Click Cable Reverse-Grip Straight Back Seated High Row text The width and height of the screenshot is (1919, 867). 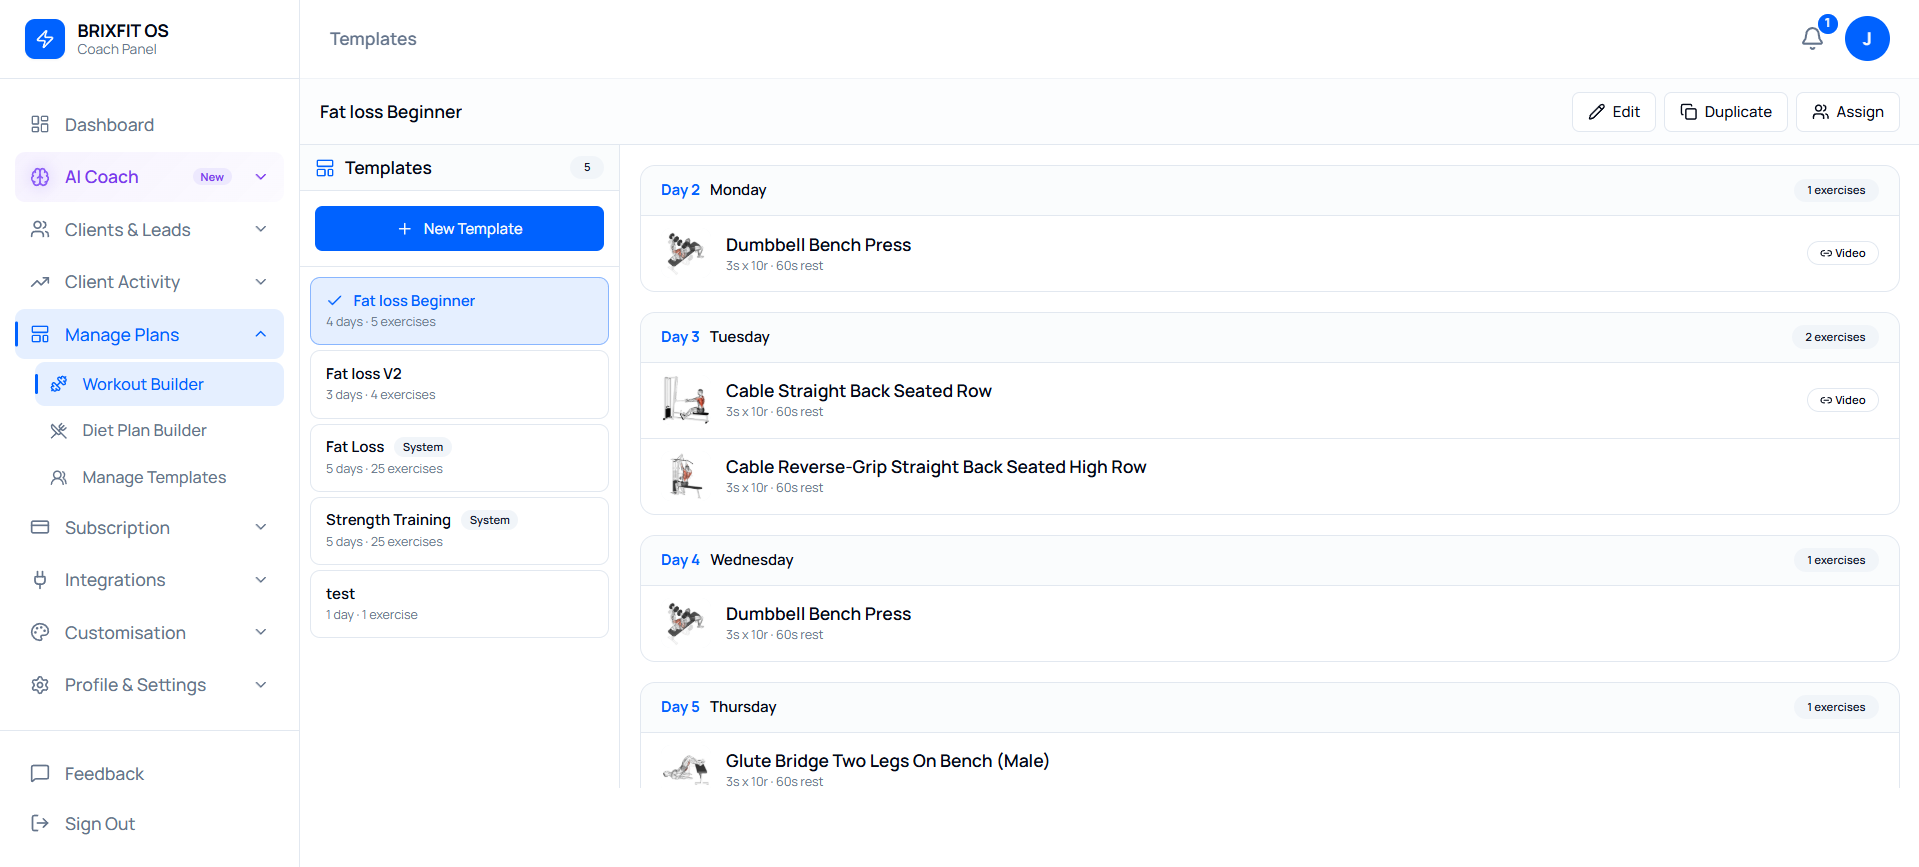point(936,467)
